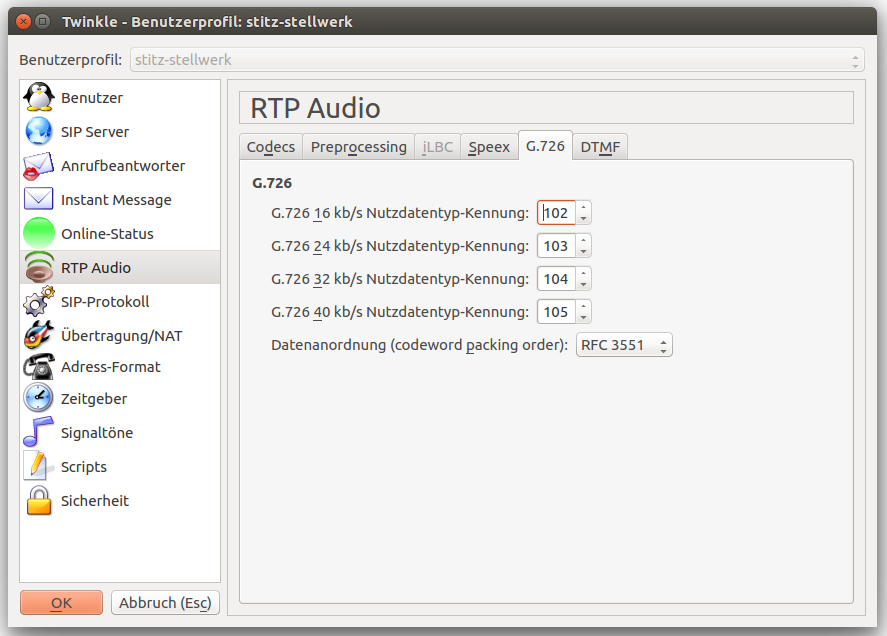Image resolution: width=887 pixels, height=636 pixels.
Task: Click the spinner arrows for G.726 24 kb/s
Action: click(583, 246)
